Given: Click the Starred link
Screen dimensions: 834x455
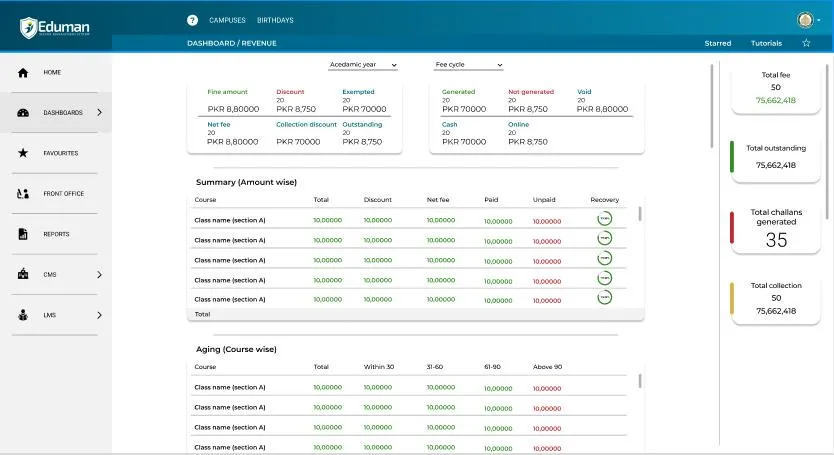Looking at the screenshot, I should [717, 43].
